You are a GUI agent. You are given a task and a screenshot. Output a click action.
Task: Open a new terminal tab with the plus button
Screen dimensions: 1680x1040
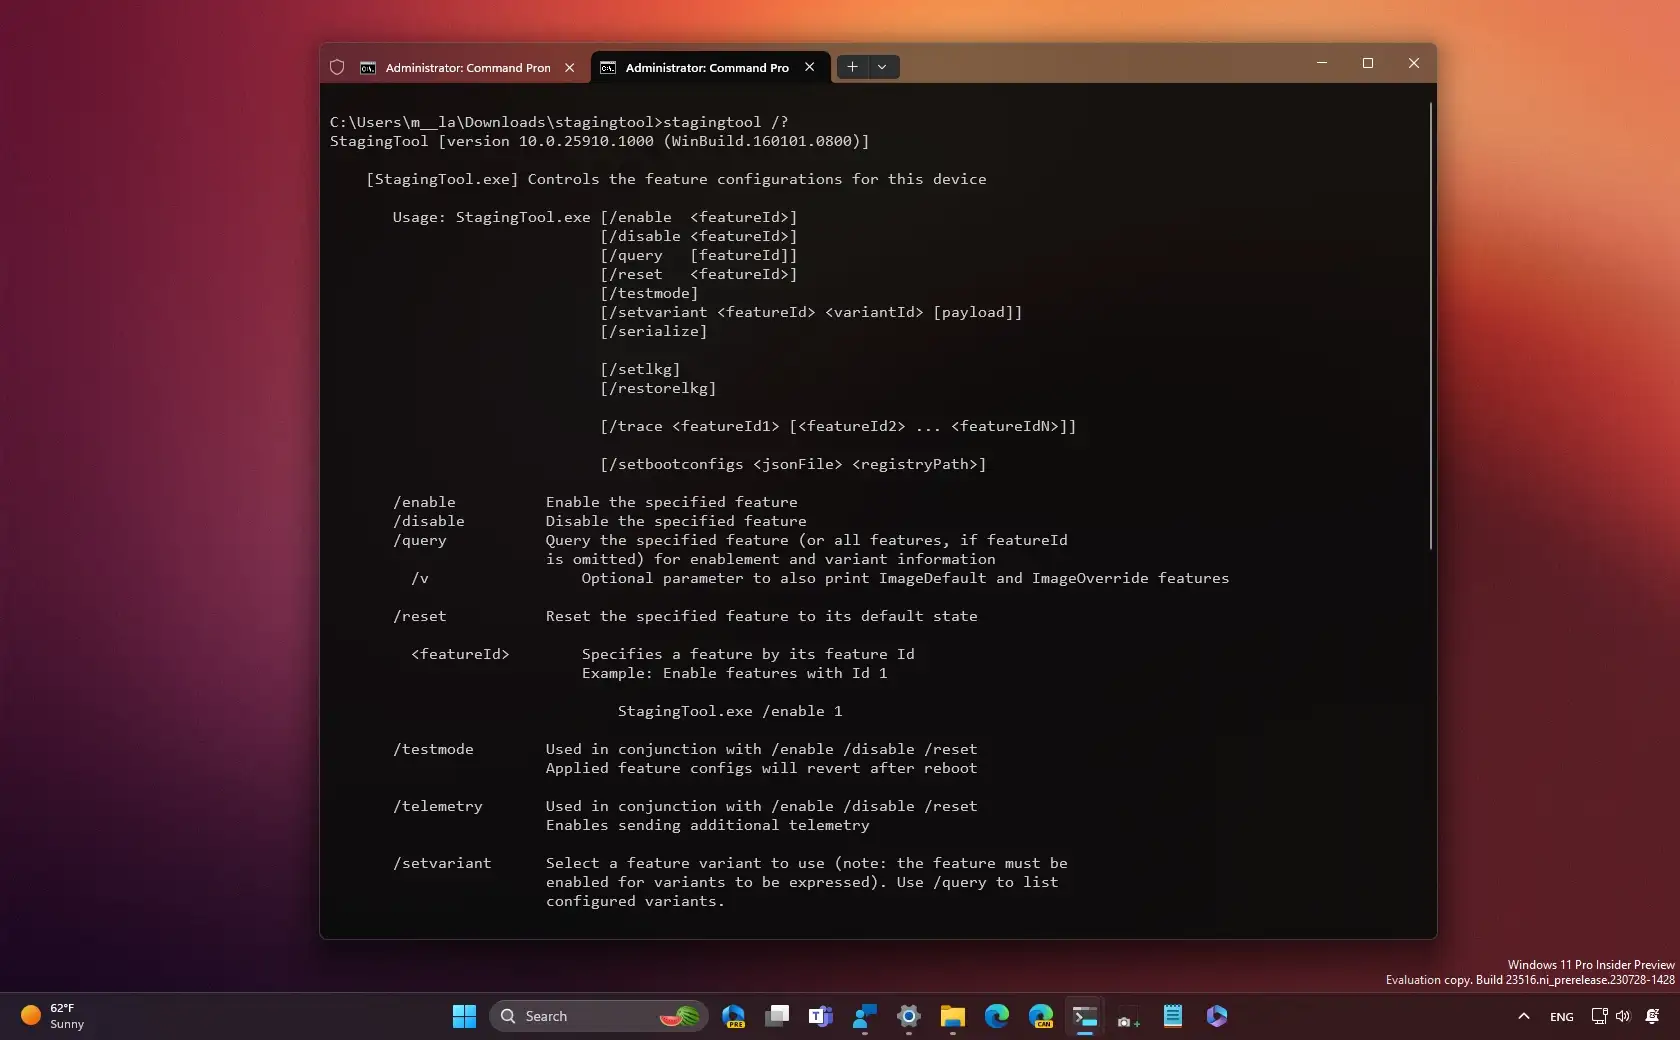point(852,67)
